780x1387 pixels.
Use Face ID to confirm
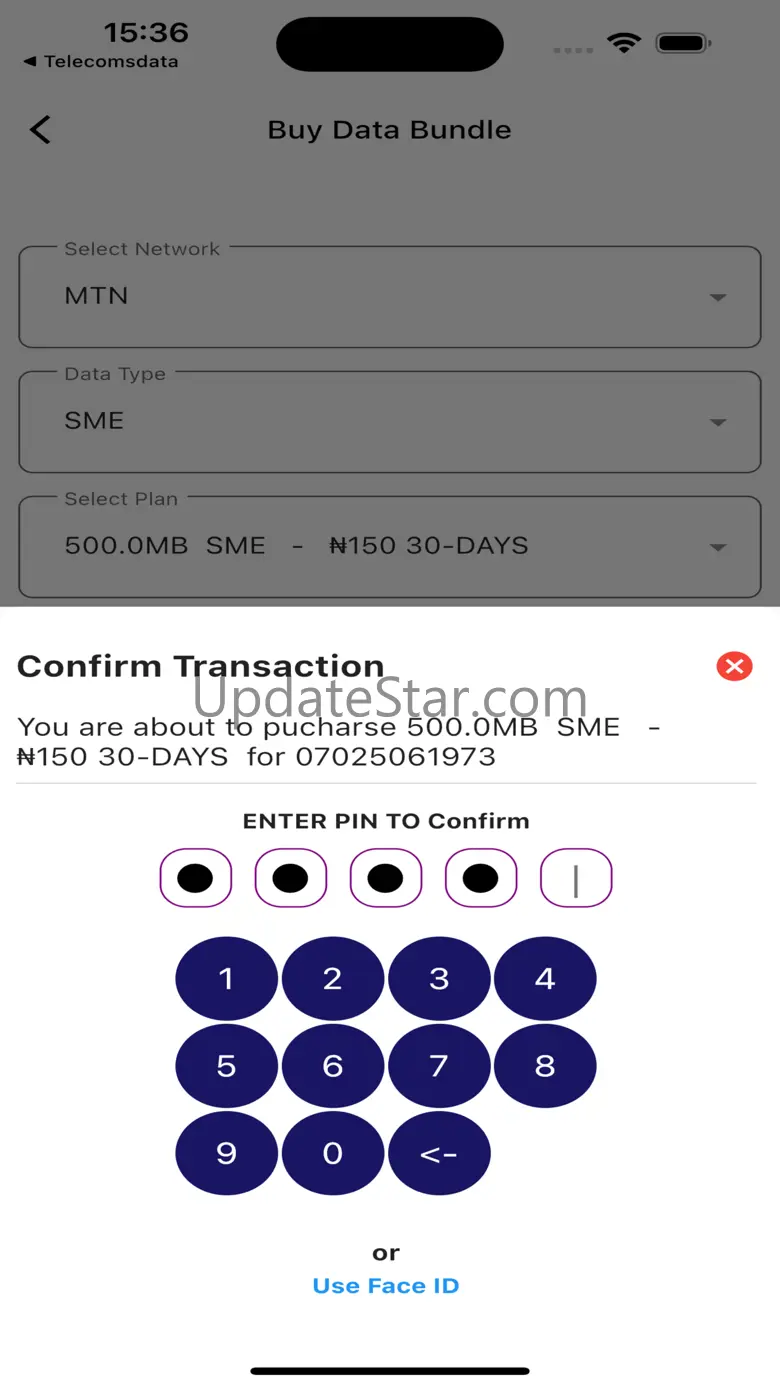coord(386,1286)
